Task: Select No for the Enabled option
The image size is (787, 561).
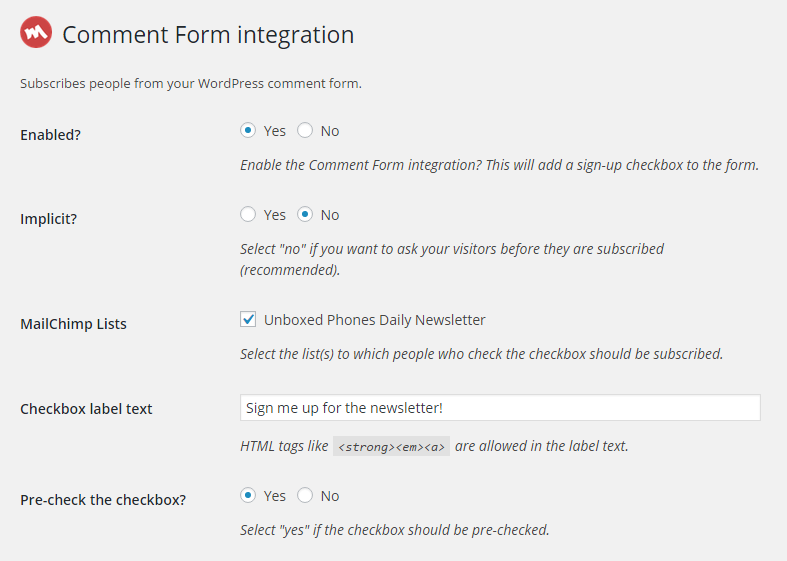Action: pyautogui.click(x=305, y=130)
